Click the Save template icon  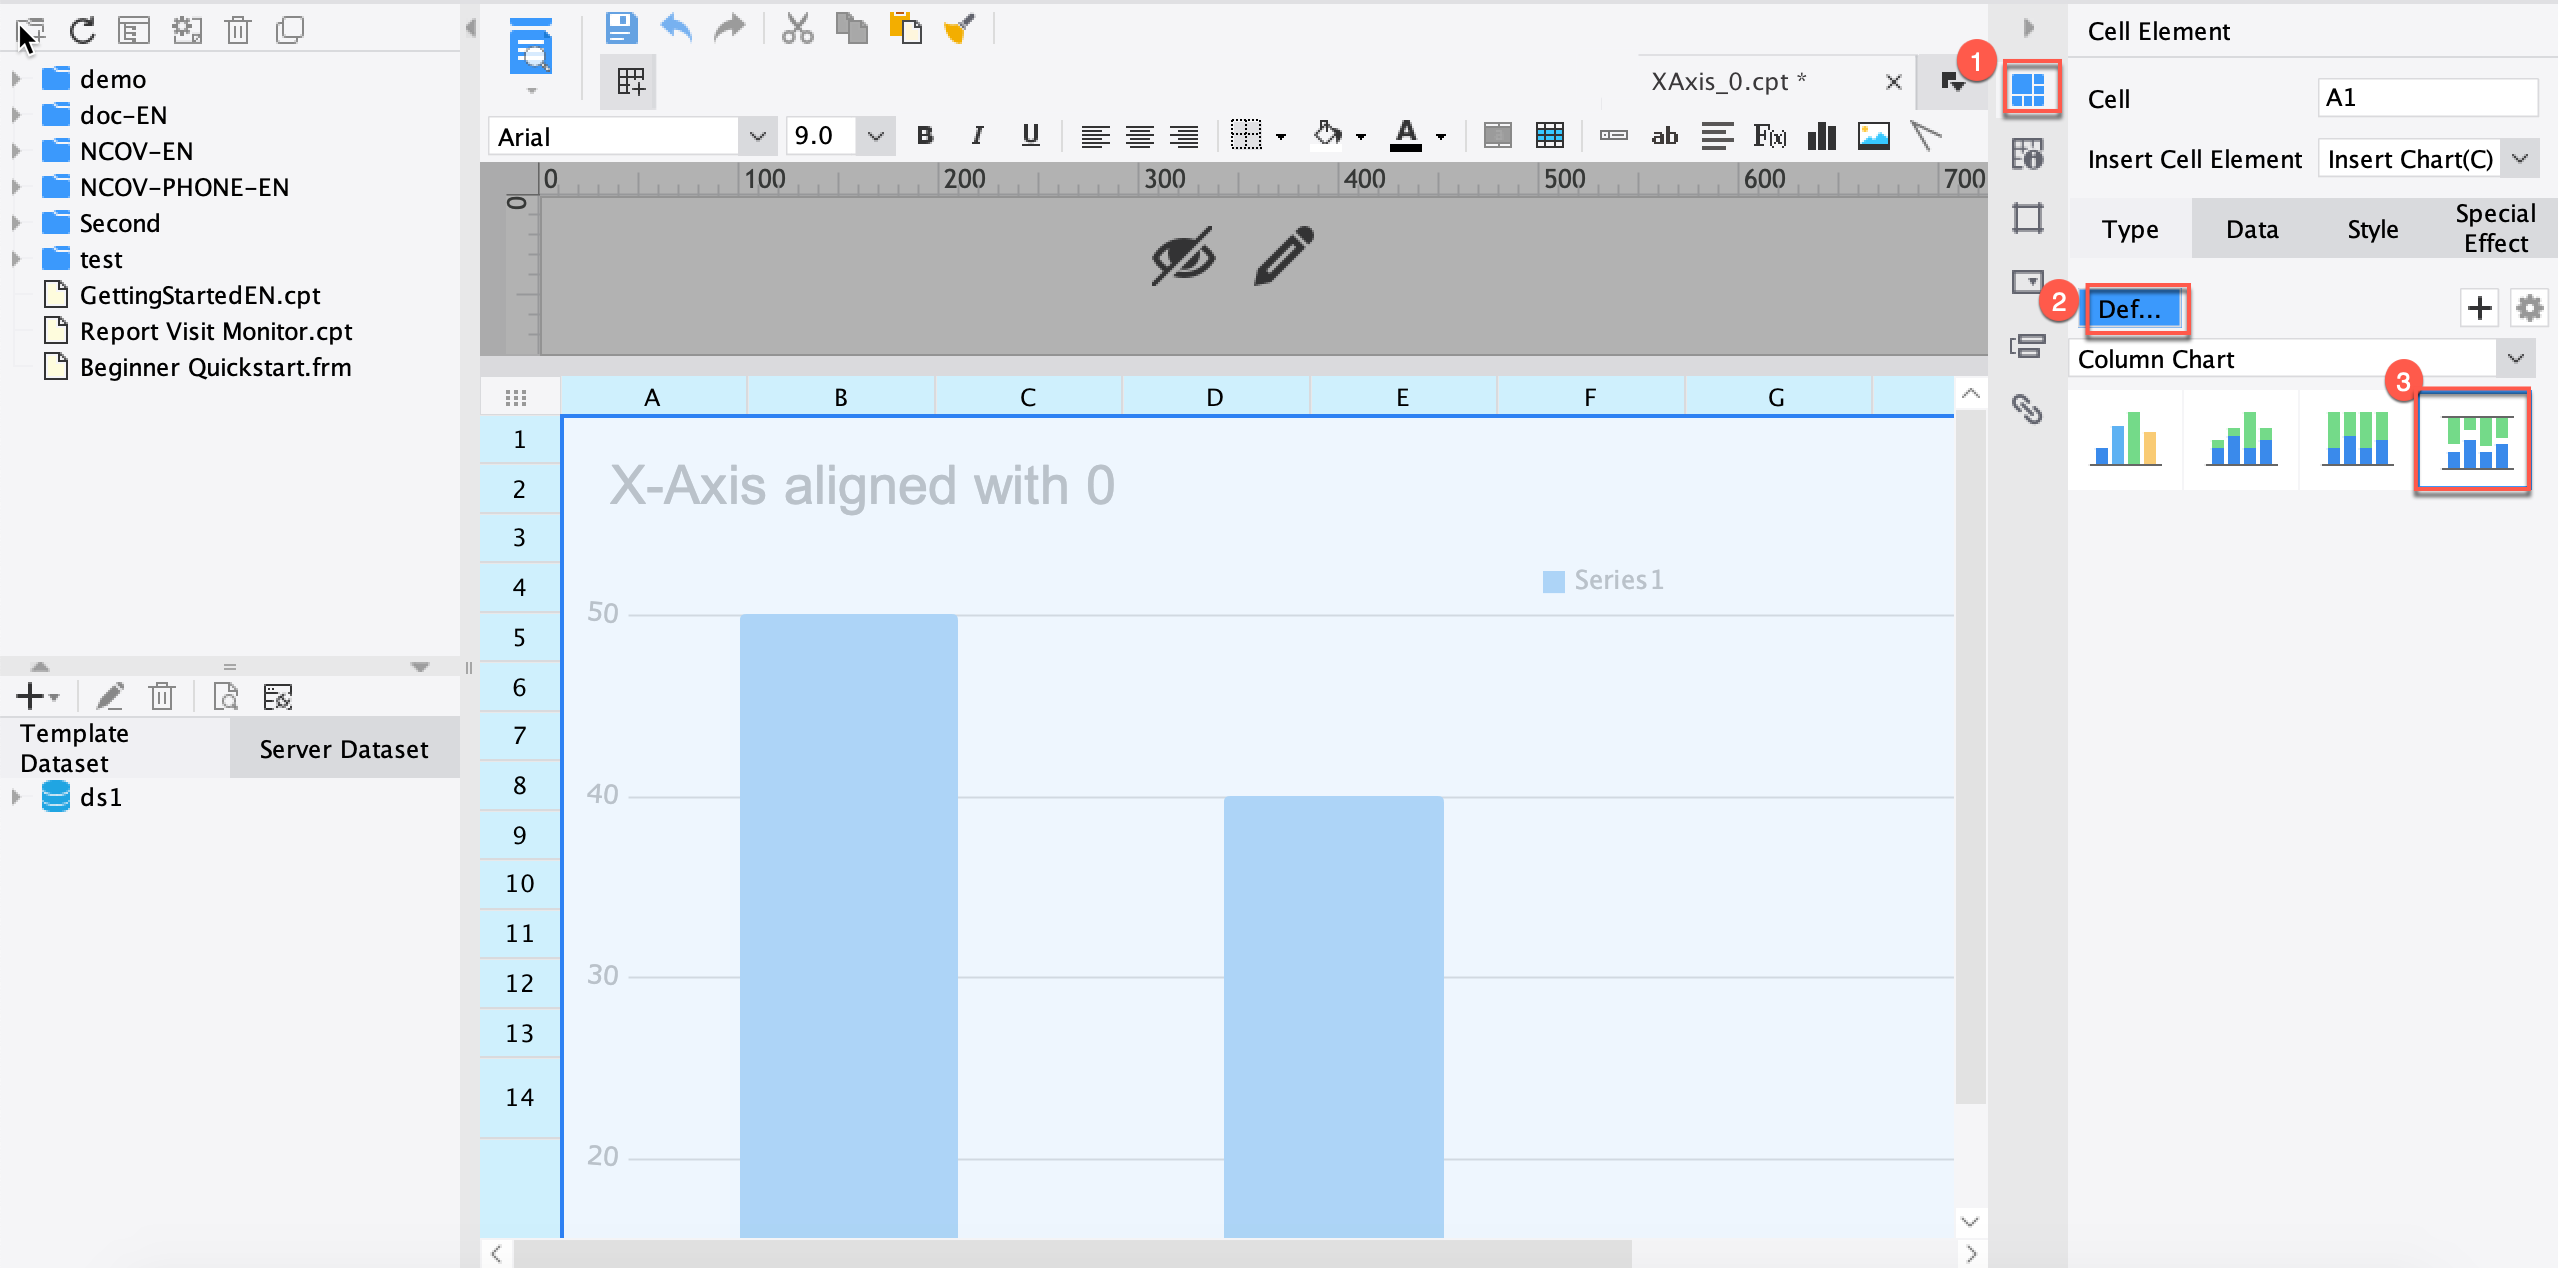(x=621, y=28)
